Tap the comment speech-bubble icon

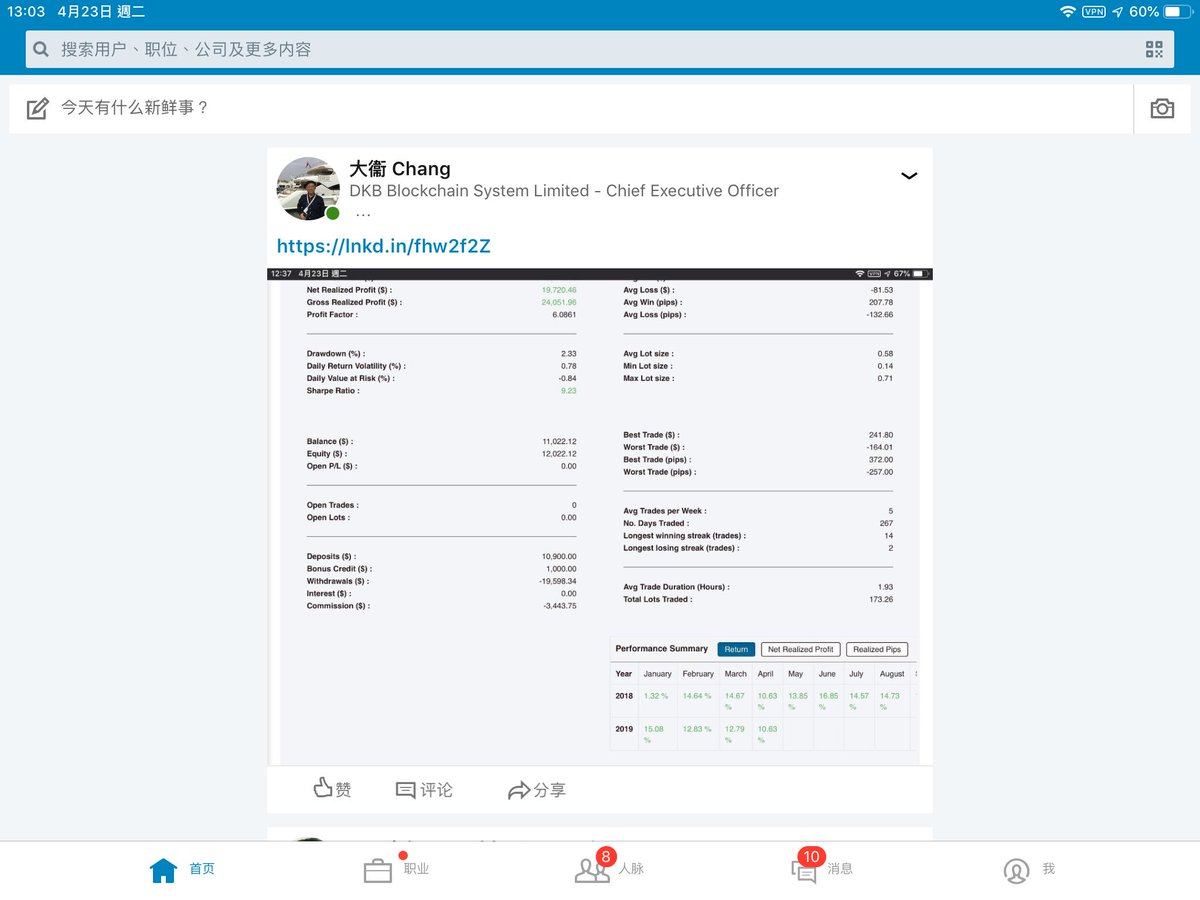pos(405,790)
